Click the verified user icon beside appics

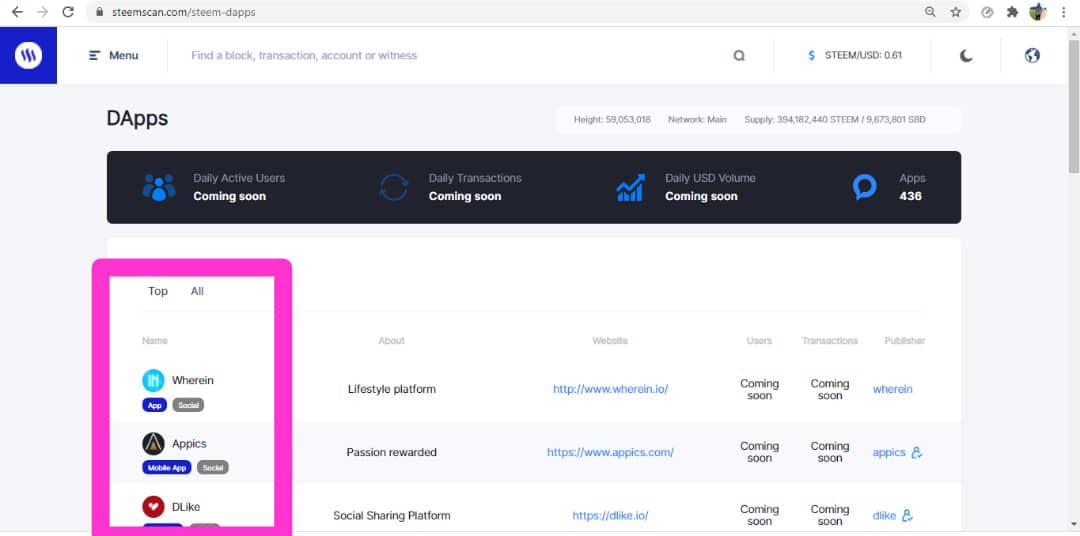tap(917, 453)
